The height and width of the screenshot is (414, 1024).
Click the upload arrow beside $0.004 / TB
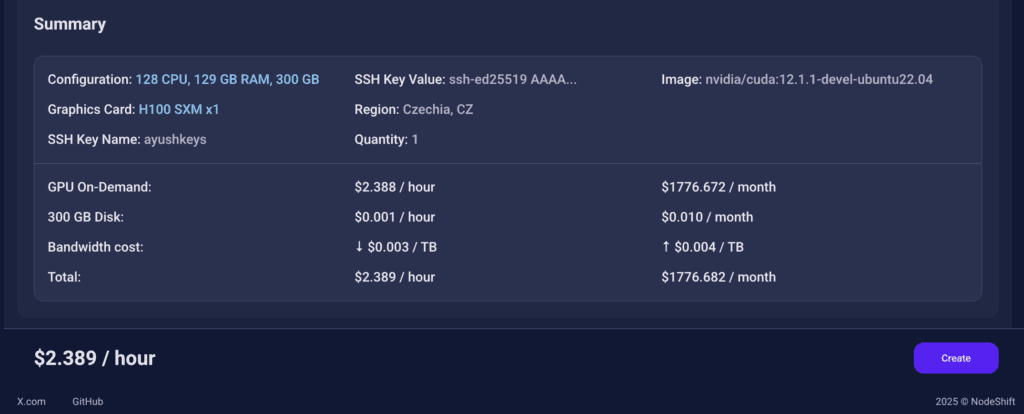(x=667, y=247)
